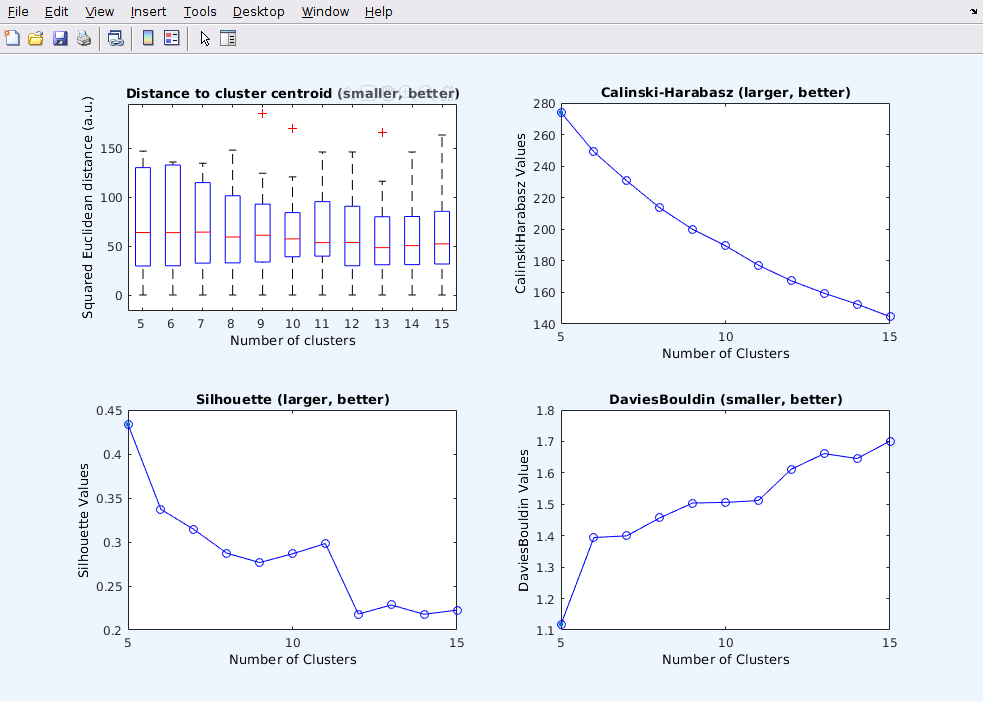Print the figure with the printer icon
The image size is (983, 701).
[x=84, y=39]
